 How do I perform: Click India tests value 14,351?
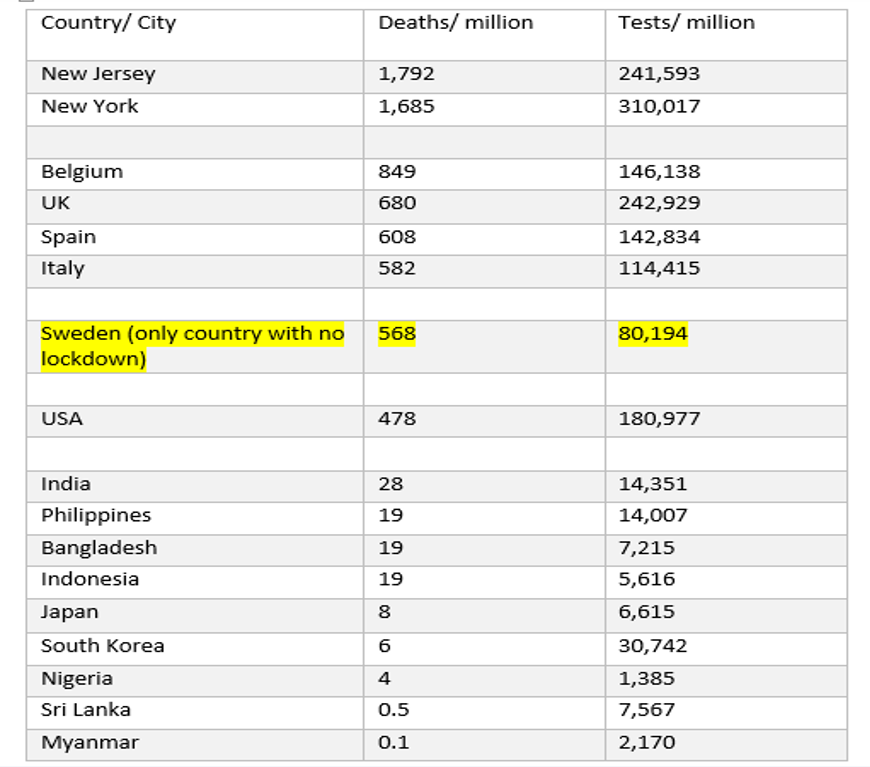click(x=653, y=484)
